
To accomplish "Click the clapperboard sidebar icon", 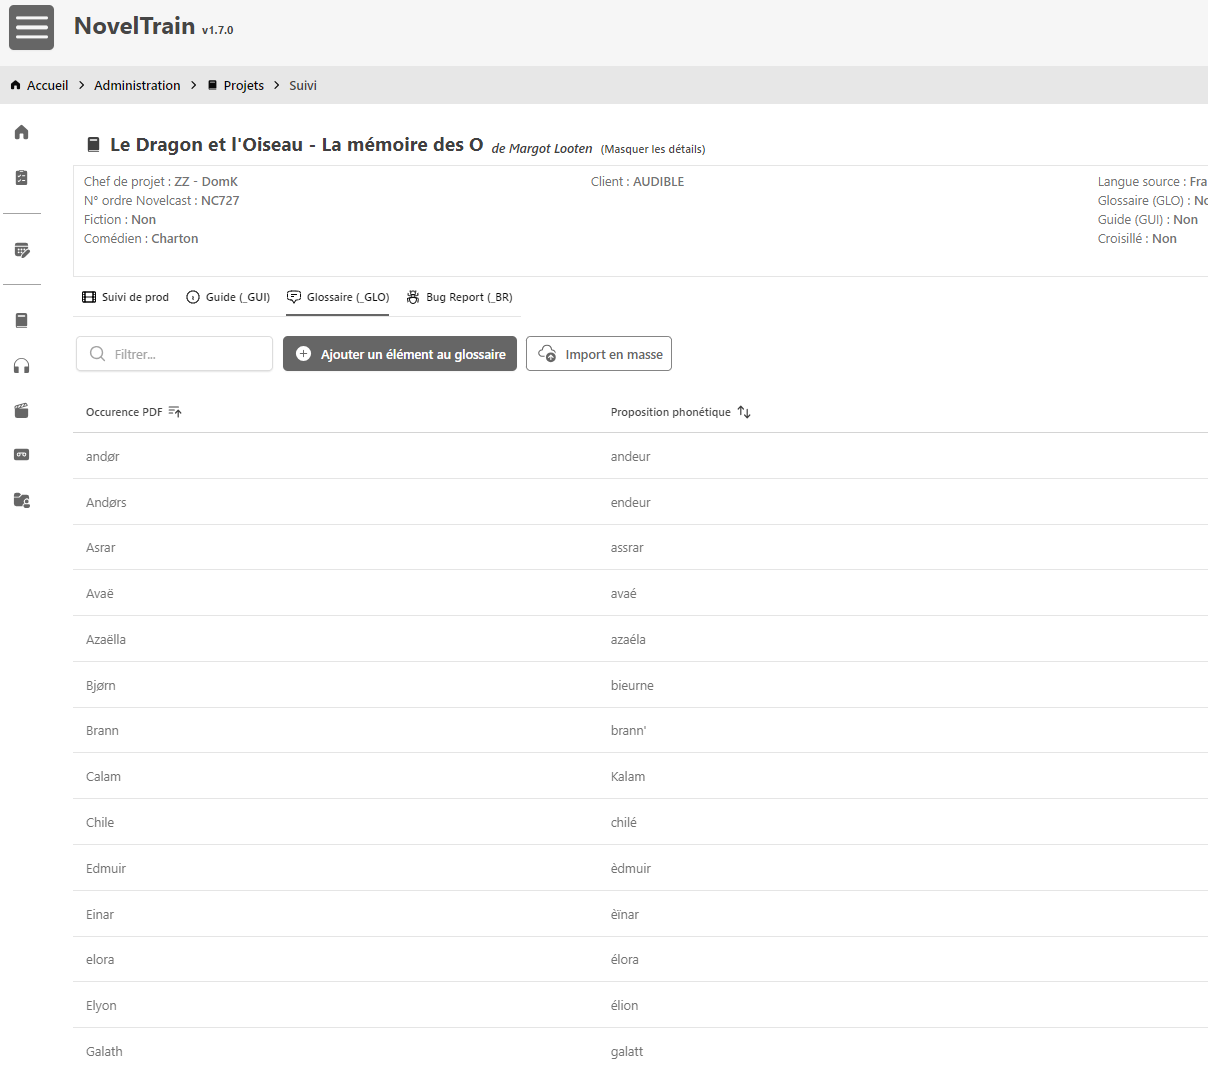I will click(22, 411).
